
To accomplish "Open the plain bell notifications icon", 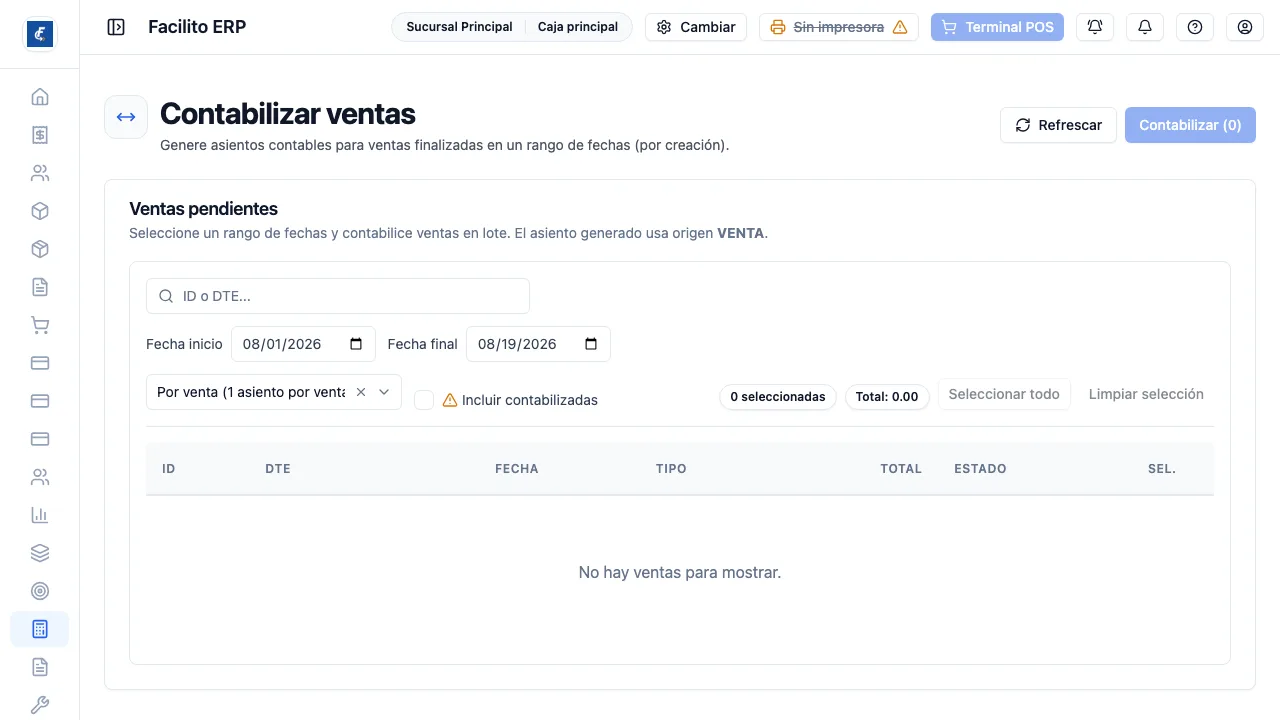I will 1145,27.
